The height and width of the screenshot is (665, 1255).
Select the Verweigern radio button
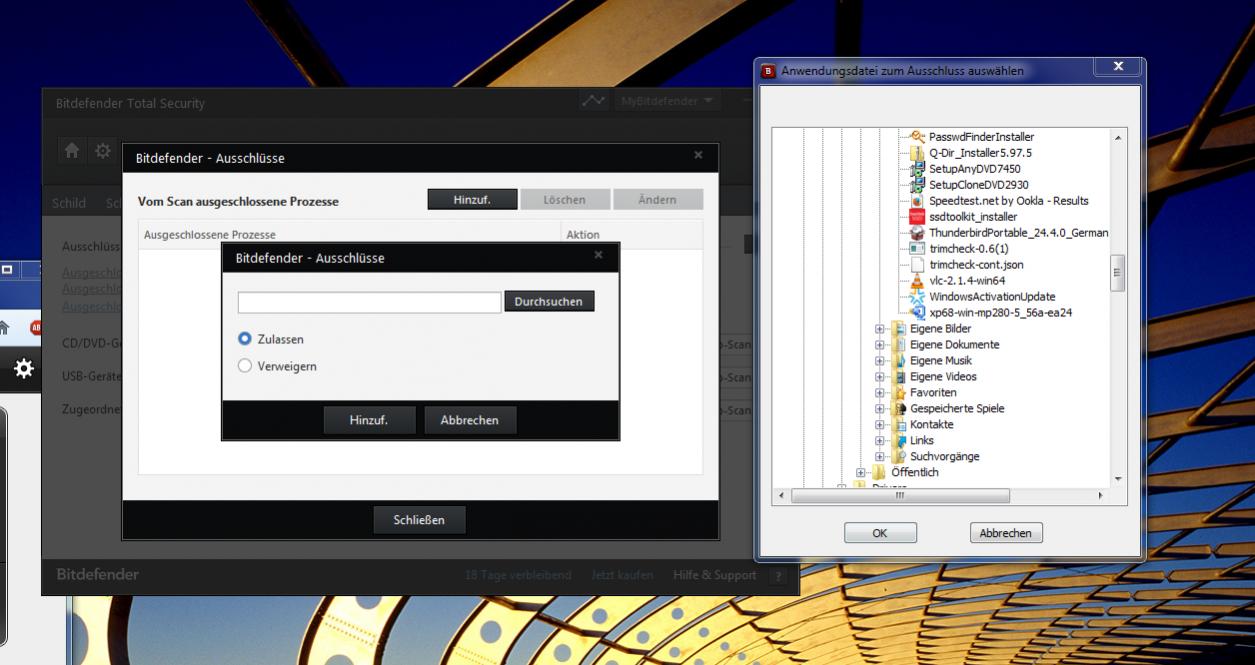pos(245,367)
